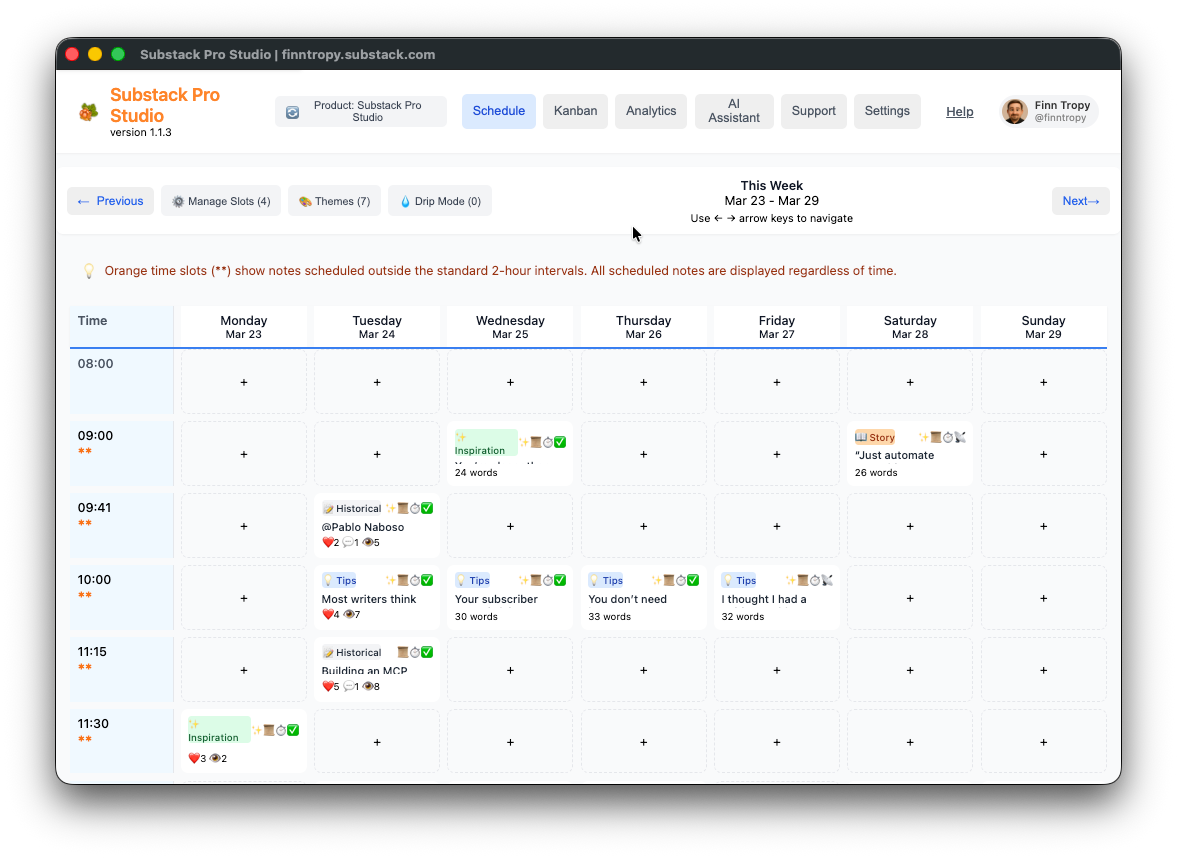This screenshot has width=1177, height=858.
Task: Click the green checkmark on the @Pablo Naboso note
Action: pos(427,508)
